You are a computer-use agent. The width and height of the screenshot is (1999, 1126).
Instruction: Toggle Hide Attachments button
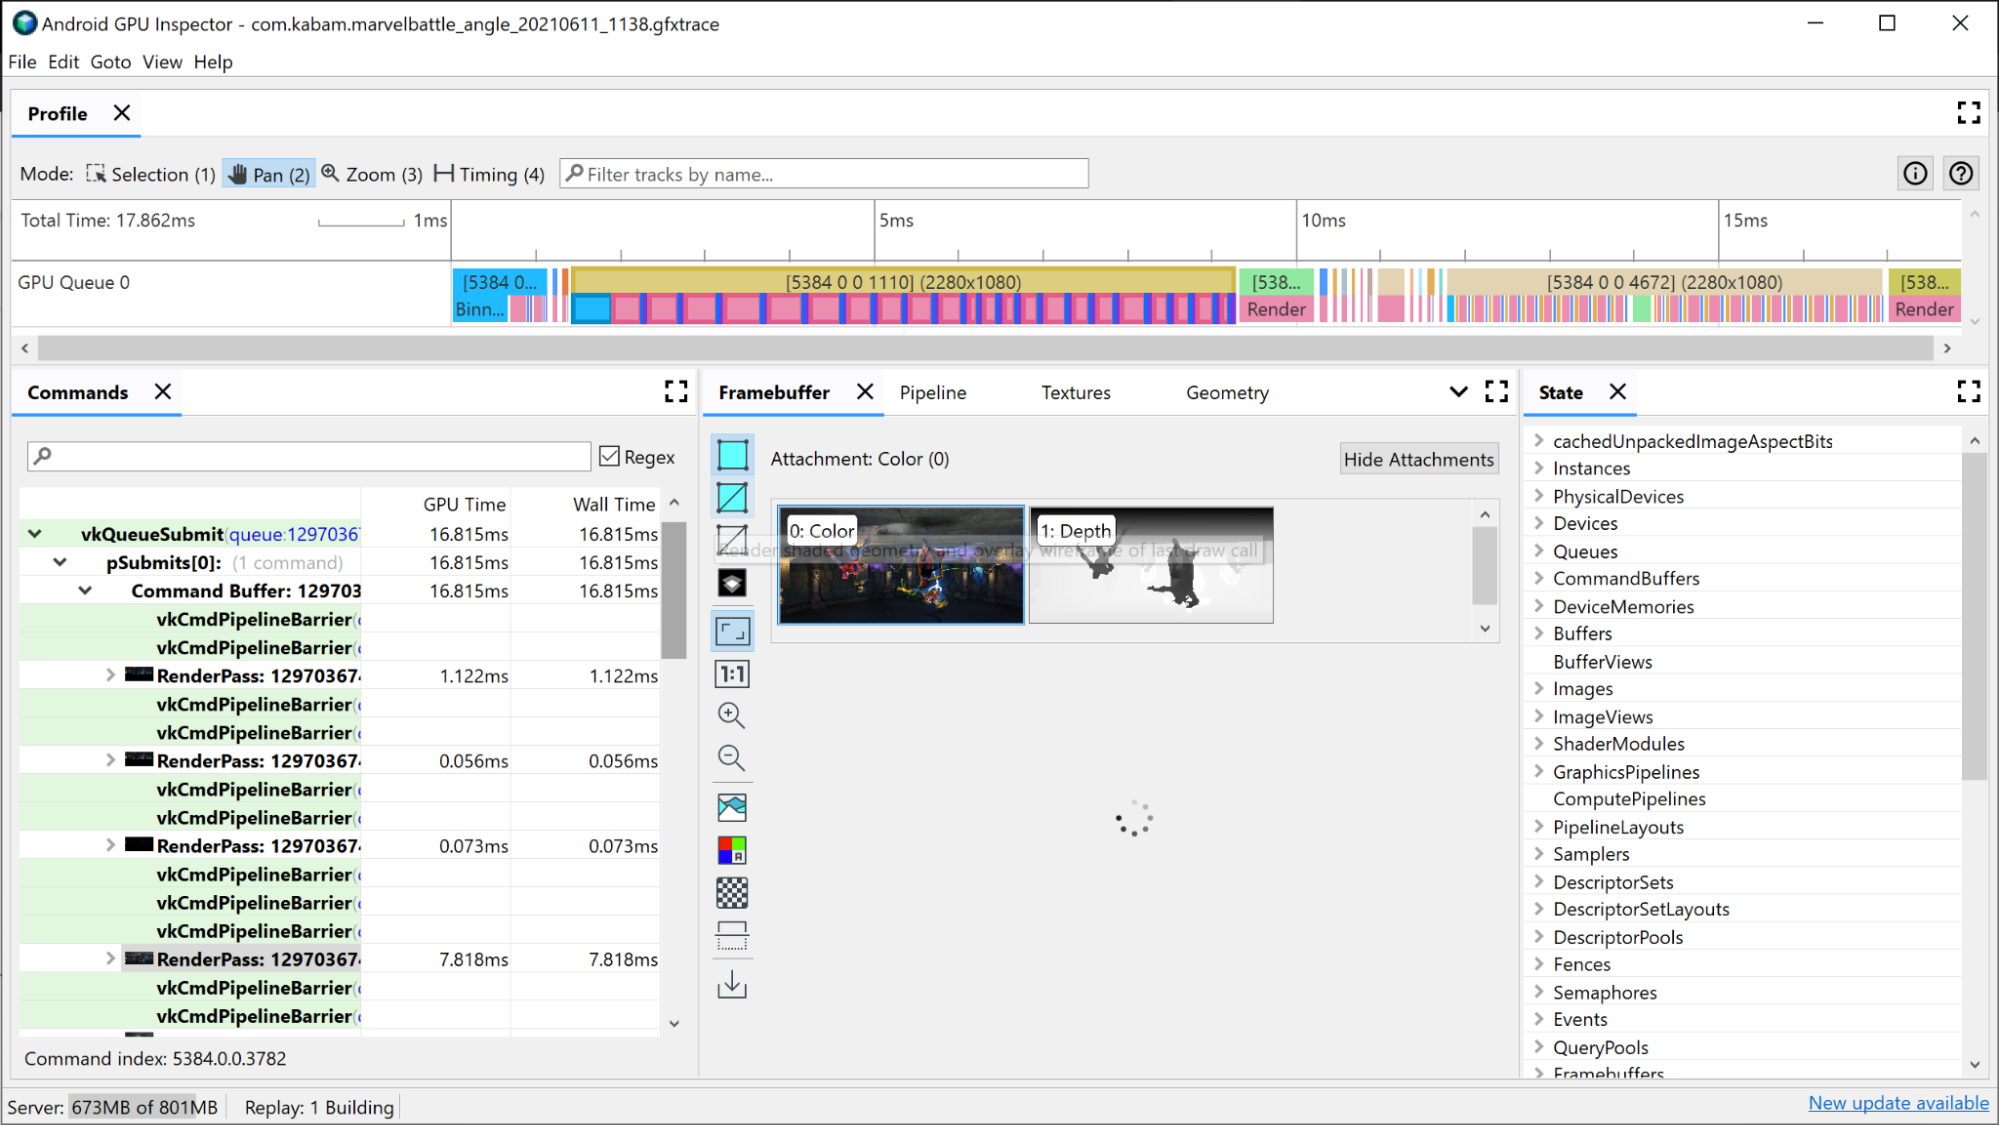[x=1418, y=459]
